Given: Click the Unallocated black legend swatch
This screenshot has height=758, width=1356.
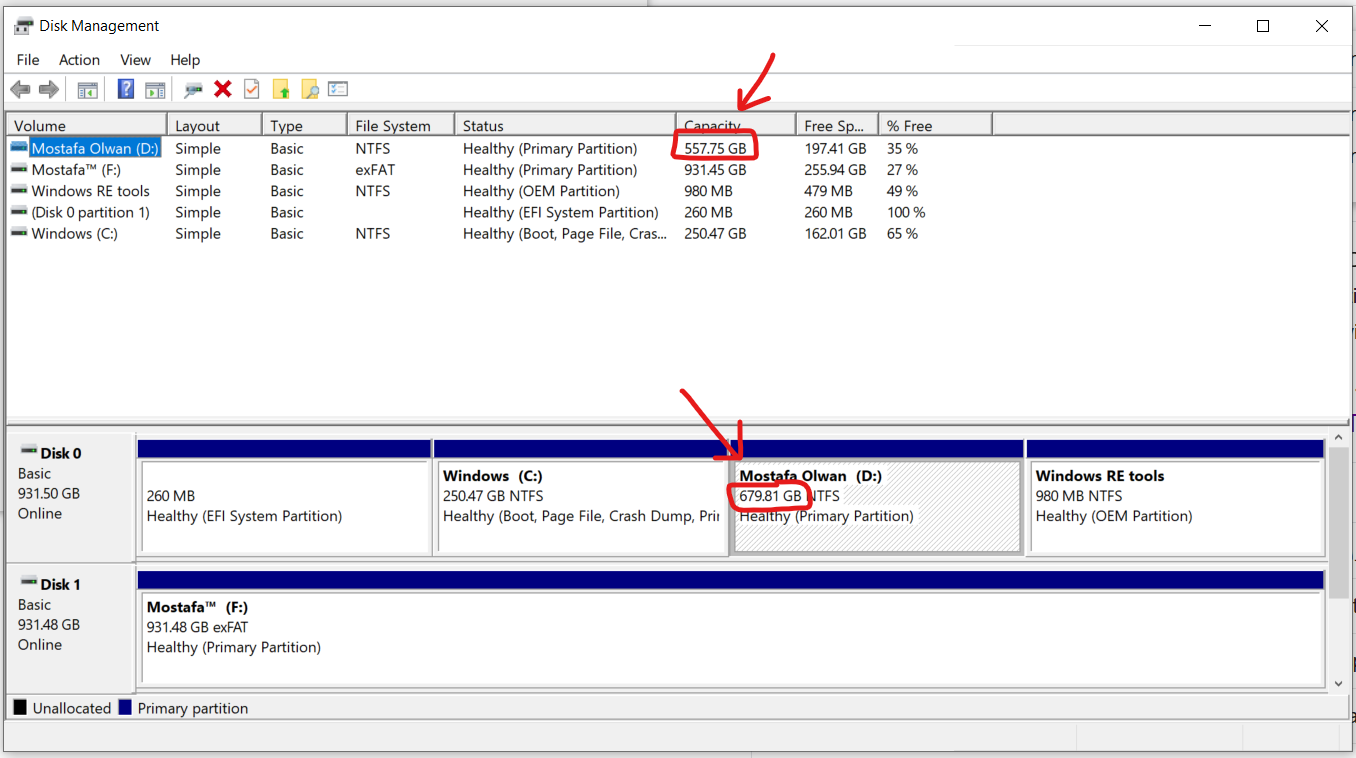Looking at the screenshot, I should (20, 707).
